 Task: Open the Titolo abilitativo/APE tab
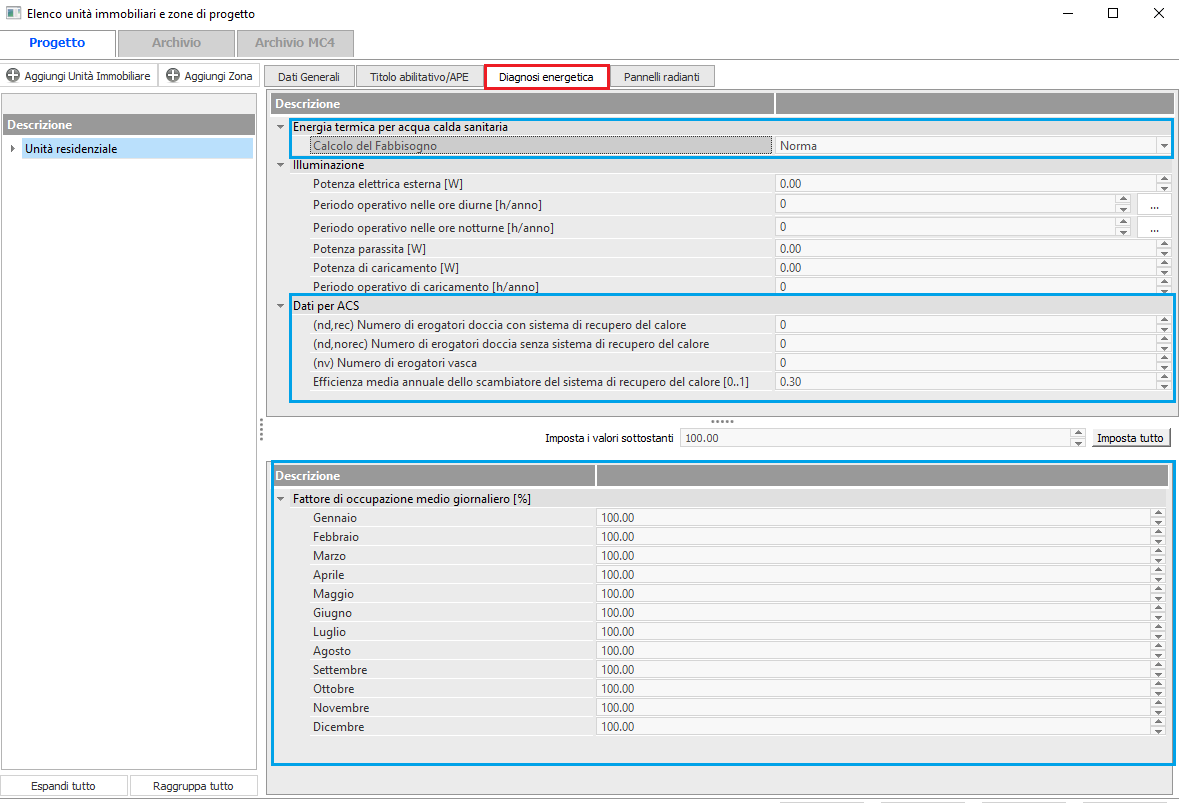click(419, 77)
